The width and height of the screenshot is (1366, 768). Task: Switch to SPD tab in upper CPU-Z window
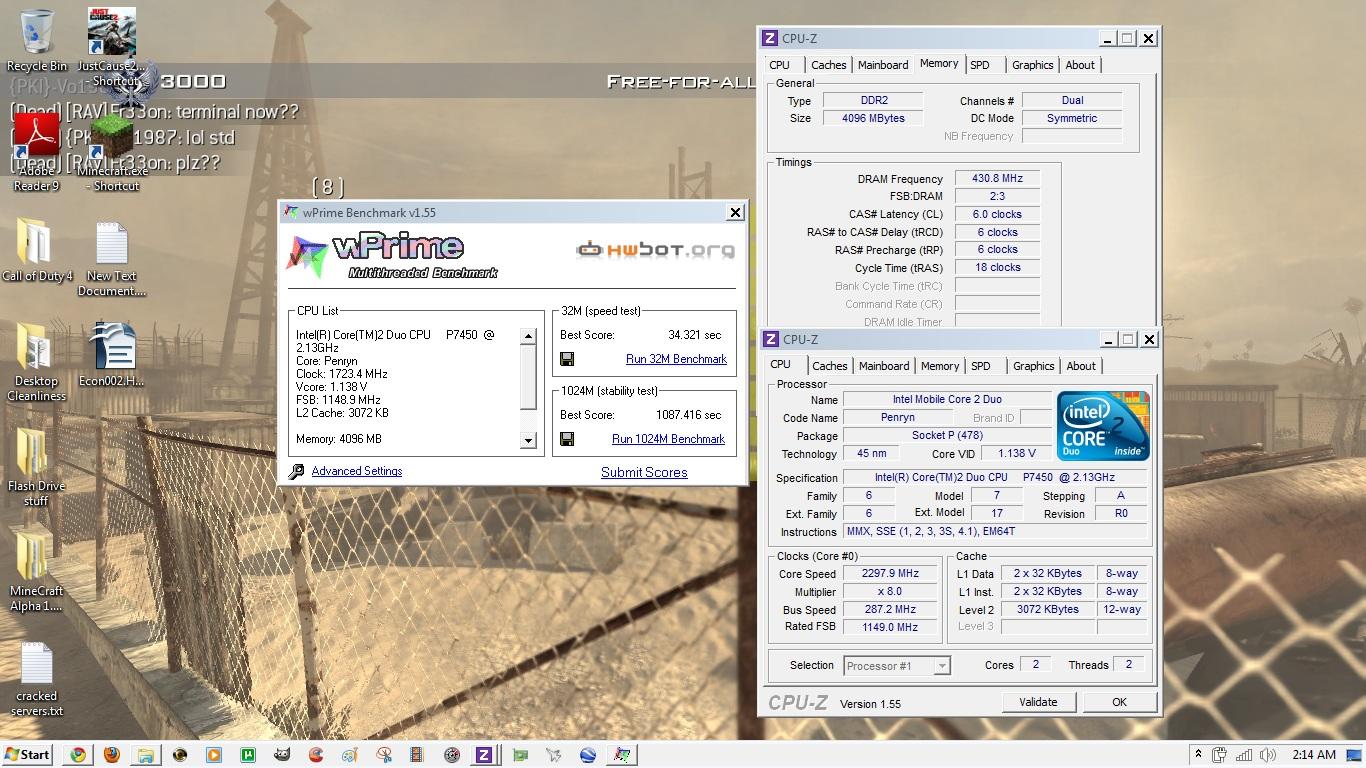980,65
